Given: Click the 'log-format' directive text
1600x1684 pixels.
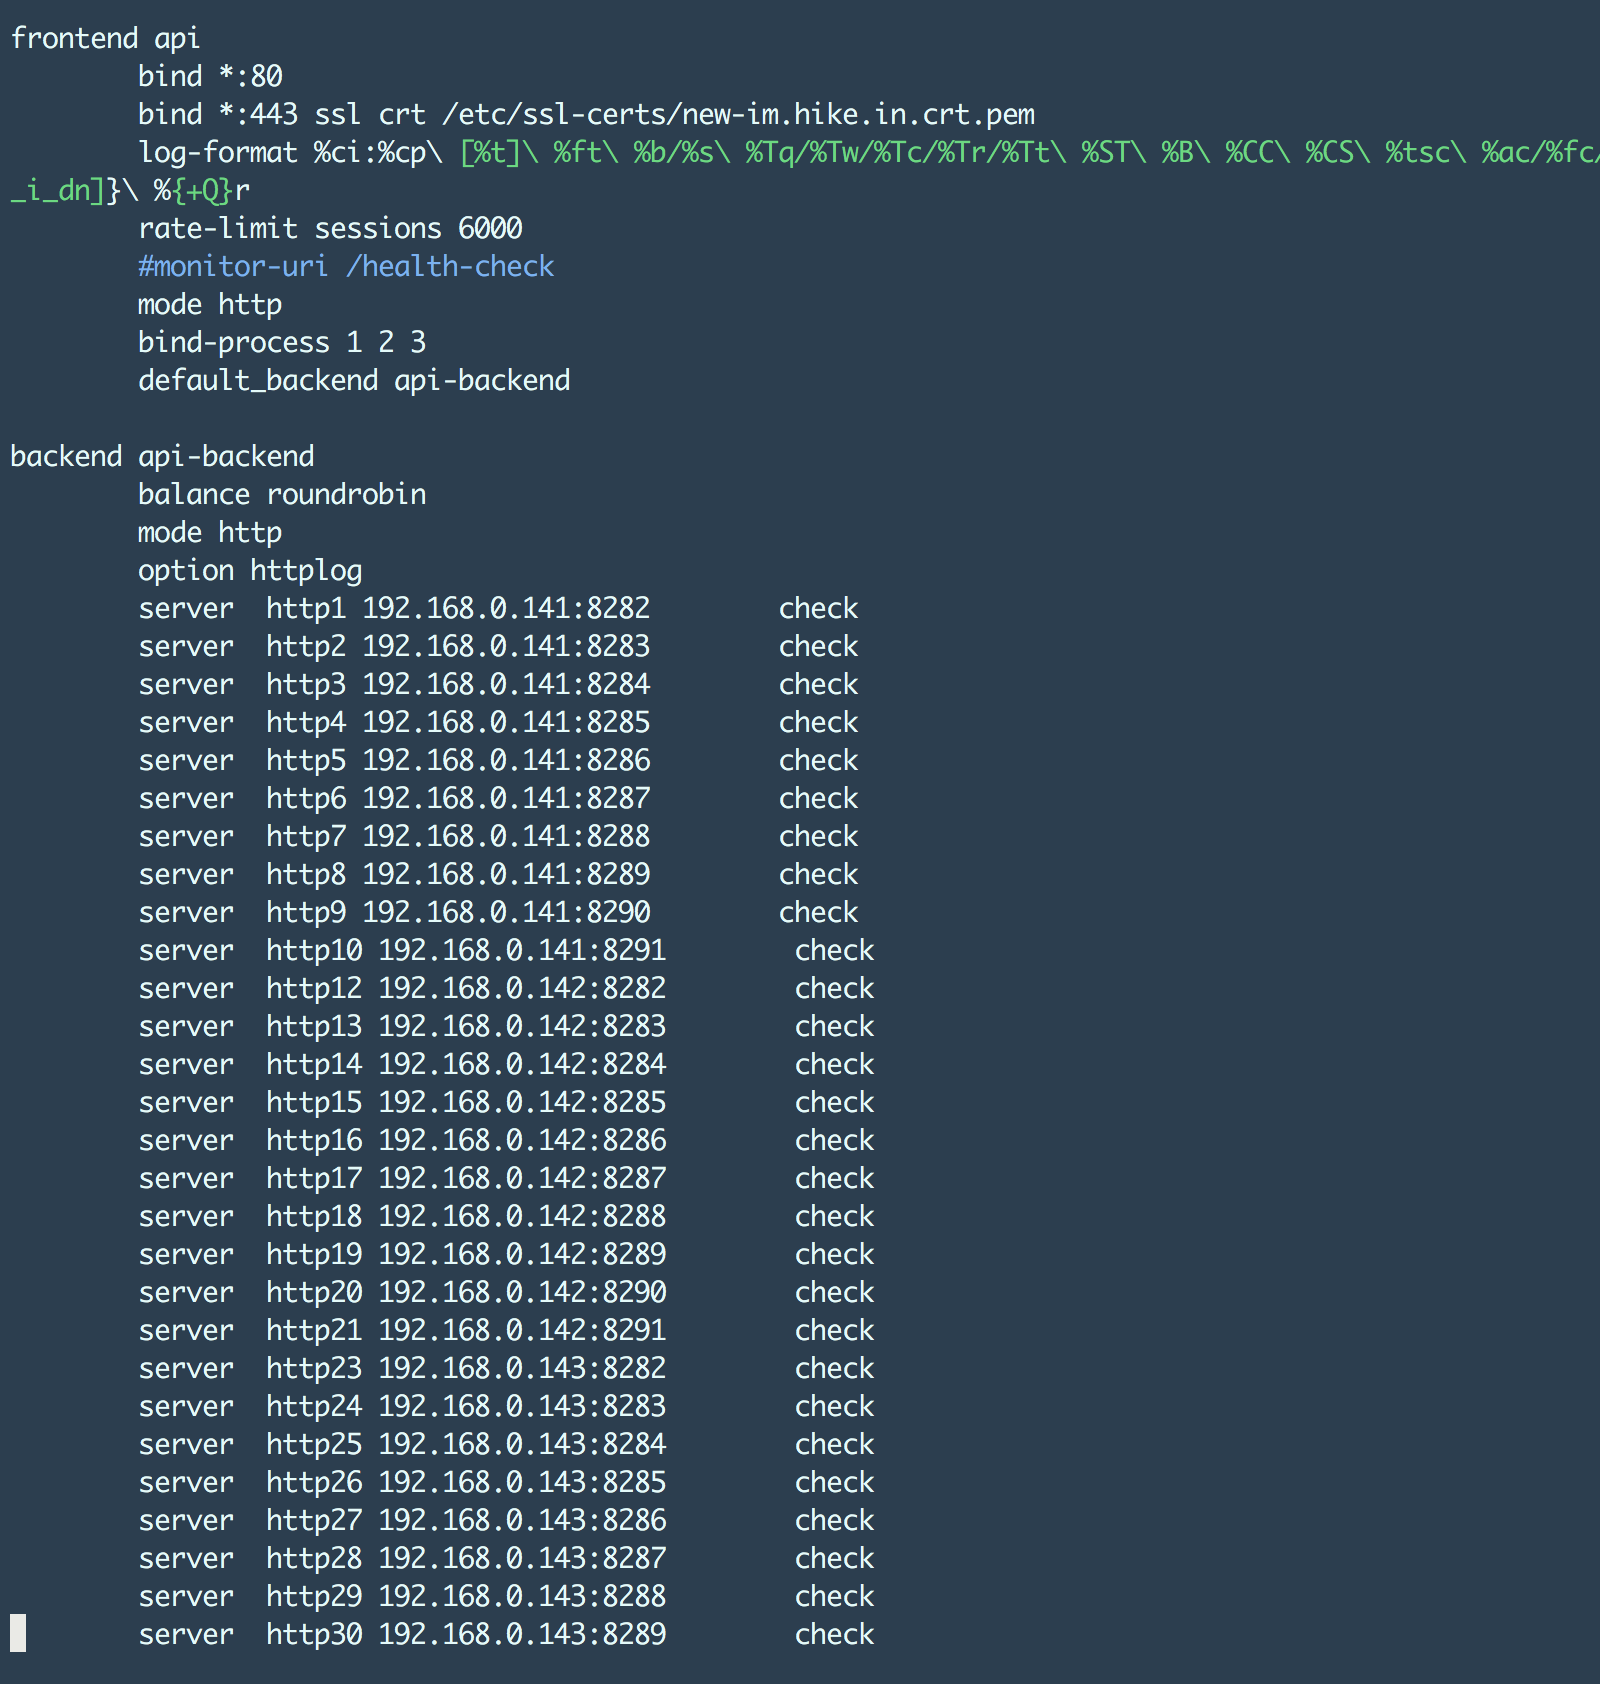Looking at the screenshot, I should pyautogui.click(x=217, y=152).
